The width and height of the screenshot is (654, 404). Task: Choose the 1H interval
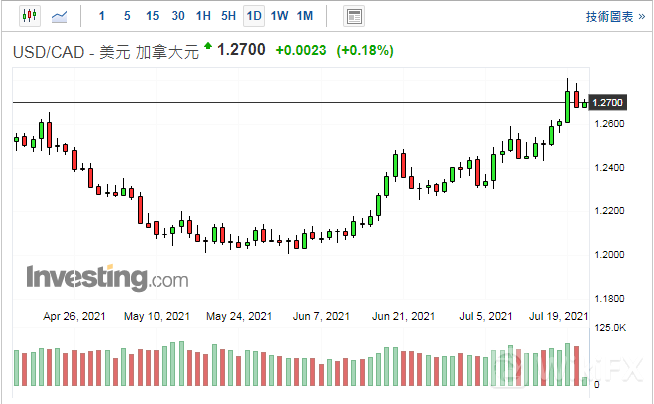coord(203,16)
